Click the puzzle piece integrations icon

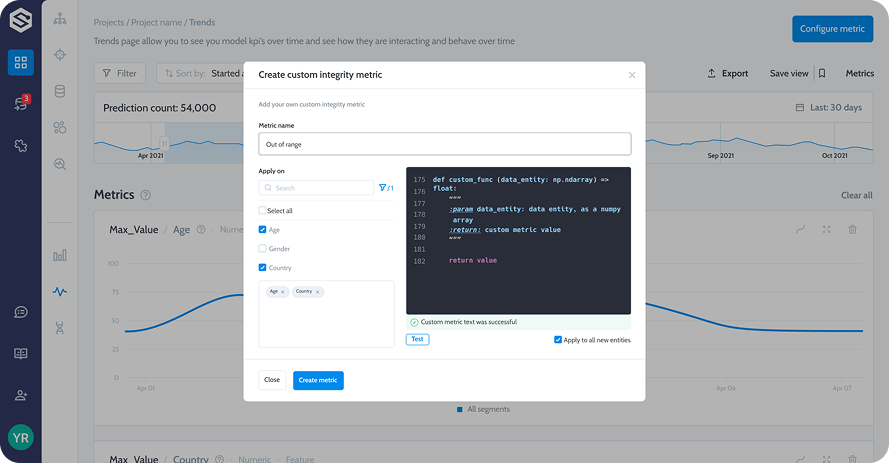coord(20,146)
